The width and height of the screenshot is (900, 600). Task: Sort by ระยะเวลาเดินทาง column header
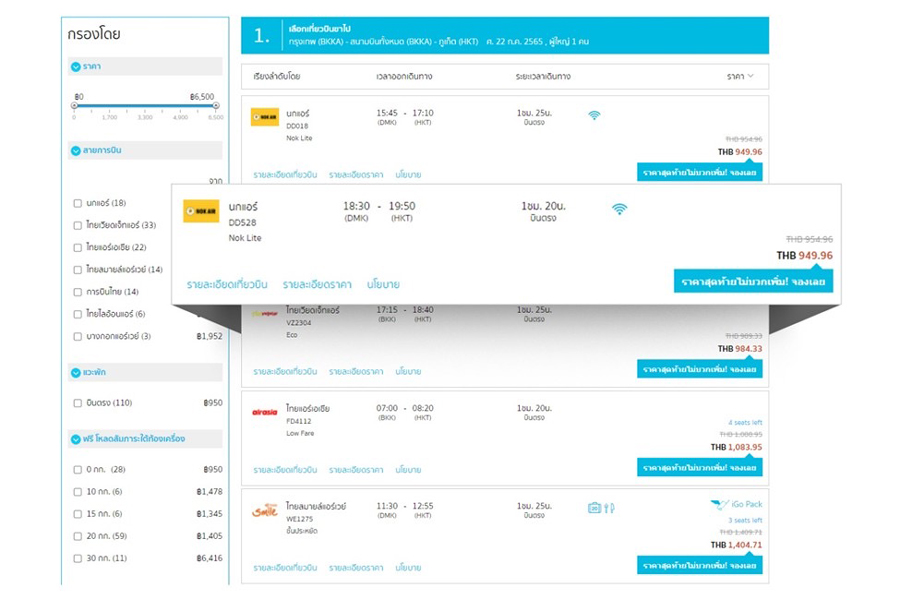[x=543, y=76]
